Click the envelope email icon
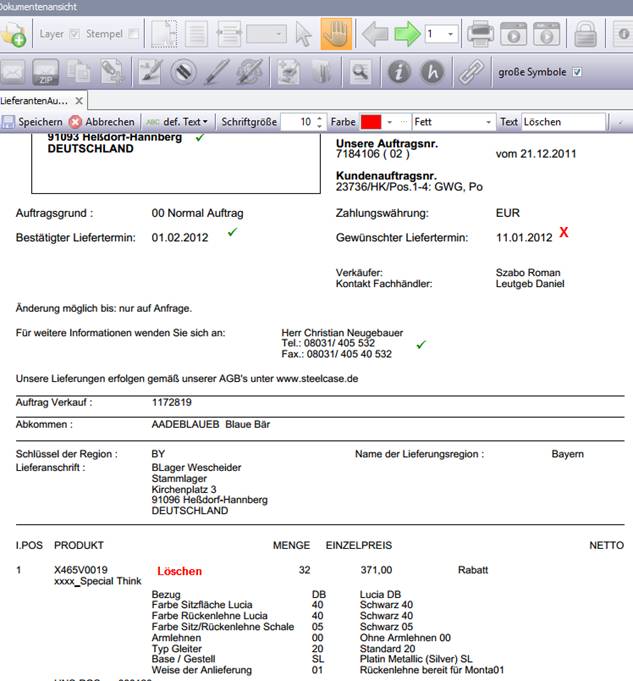 (x=13, y=72)
